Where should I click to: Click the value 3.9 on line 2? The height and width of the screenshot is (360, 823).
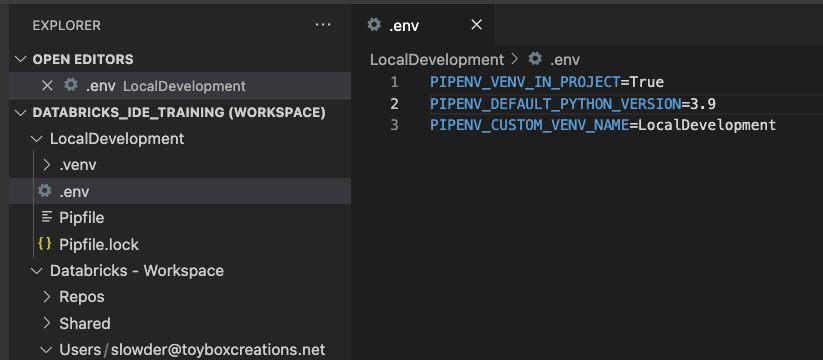pos(703,104)
